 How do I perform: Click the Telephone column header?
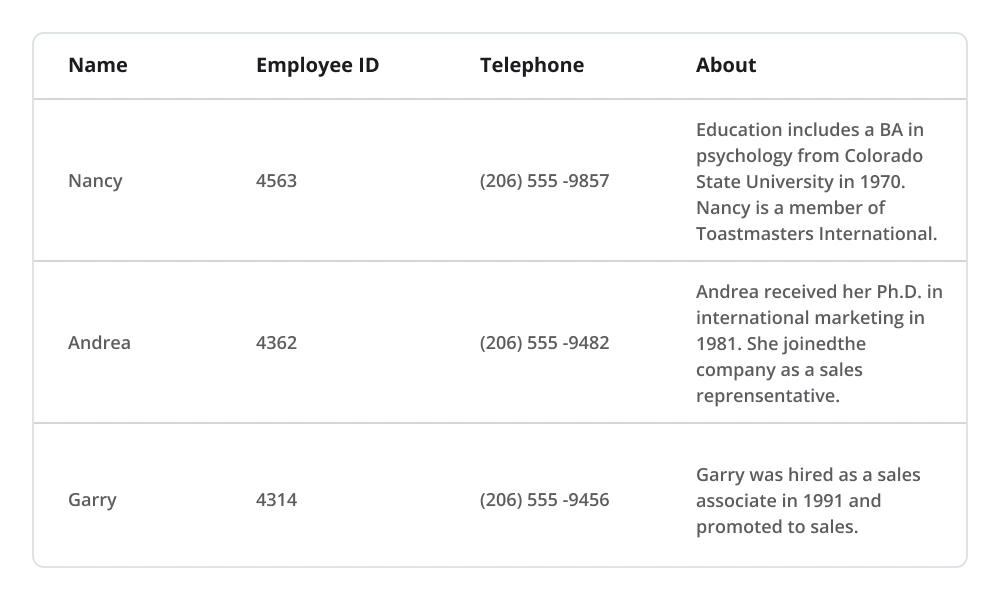click(x=531, y=66)
